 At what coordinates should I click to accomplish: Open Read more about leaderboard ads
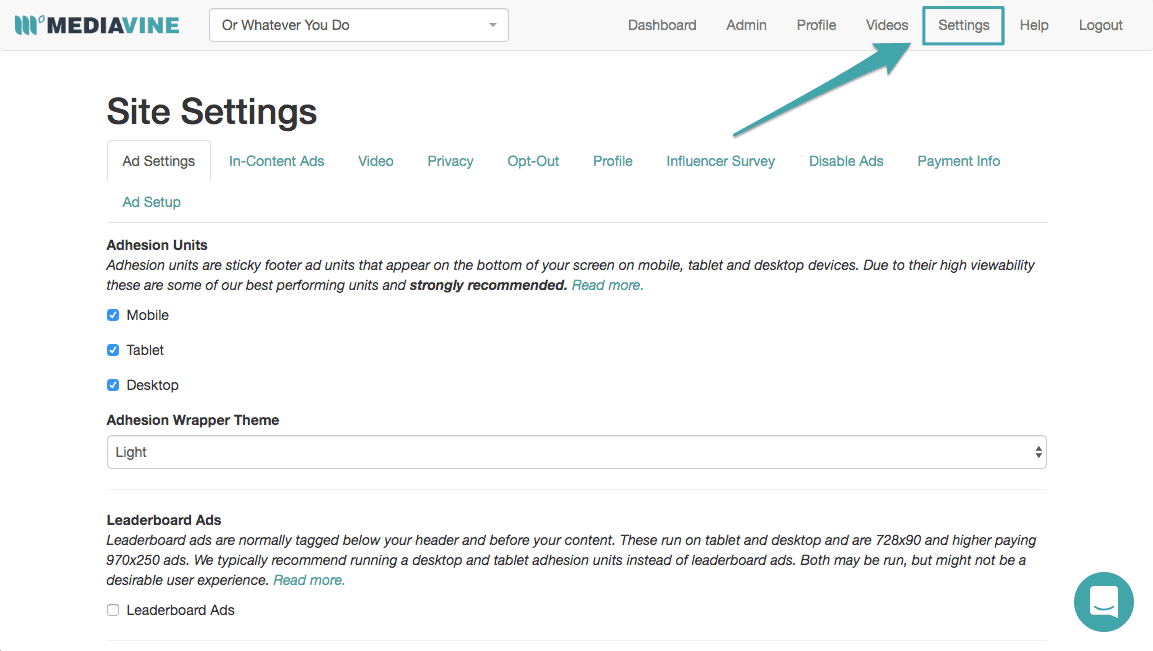click(x=309, y=579)
